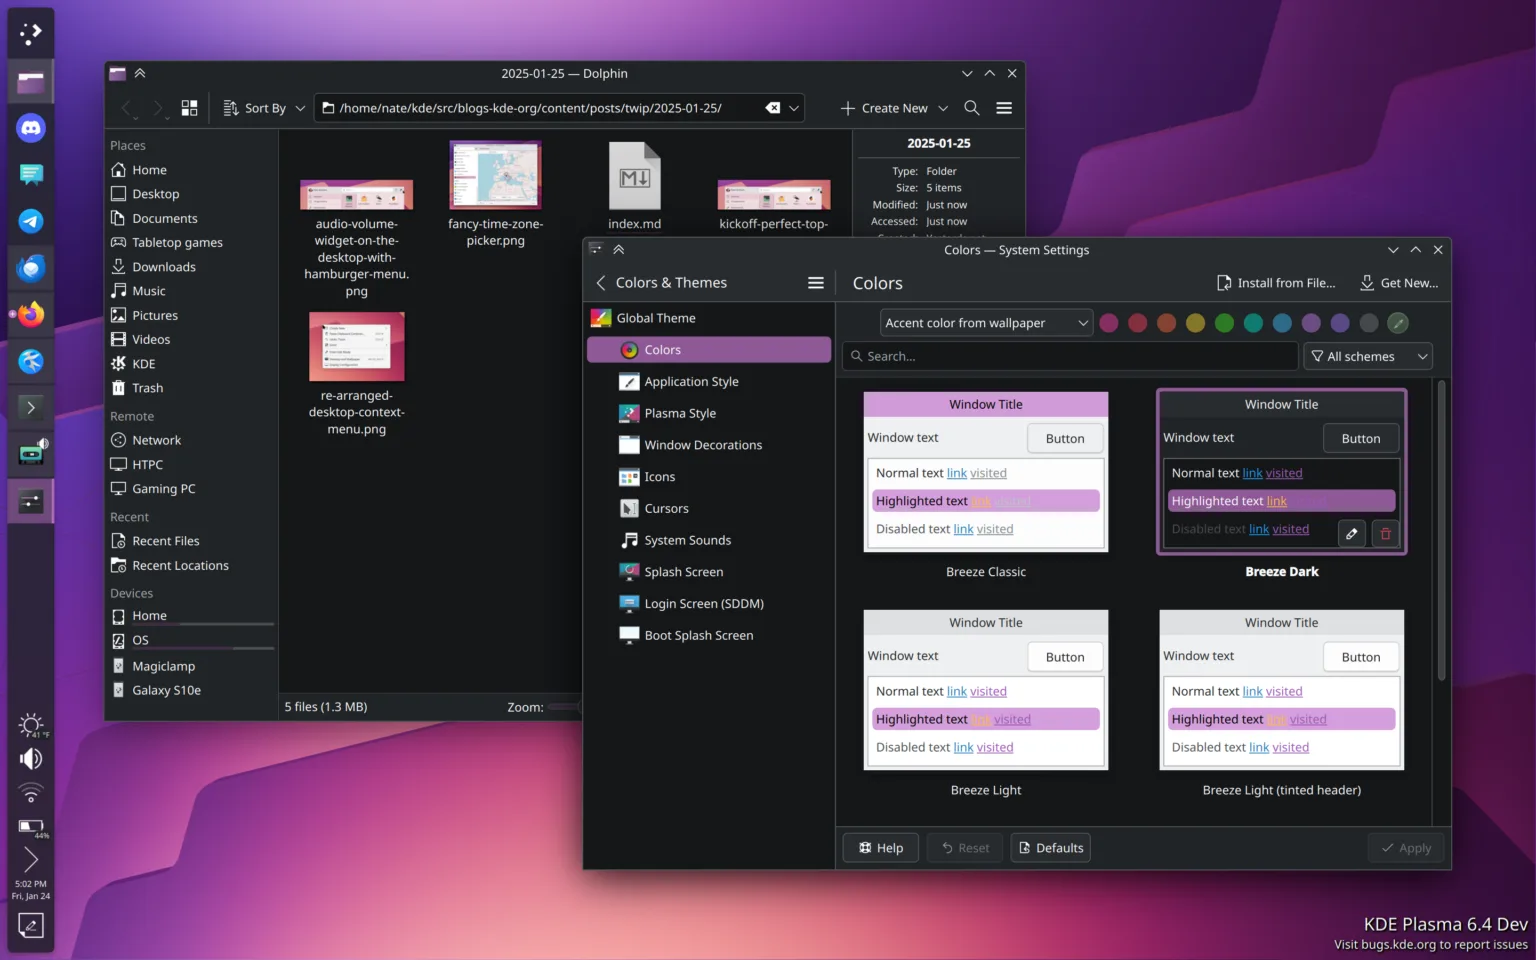The height and width of the screenshot is (960, 1536).
Task: Delete Breeze Dark using the trash icon
Action: [x=1385, y=533]
